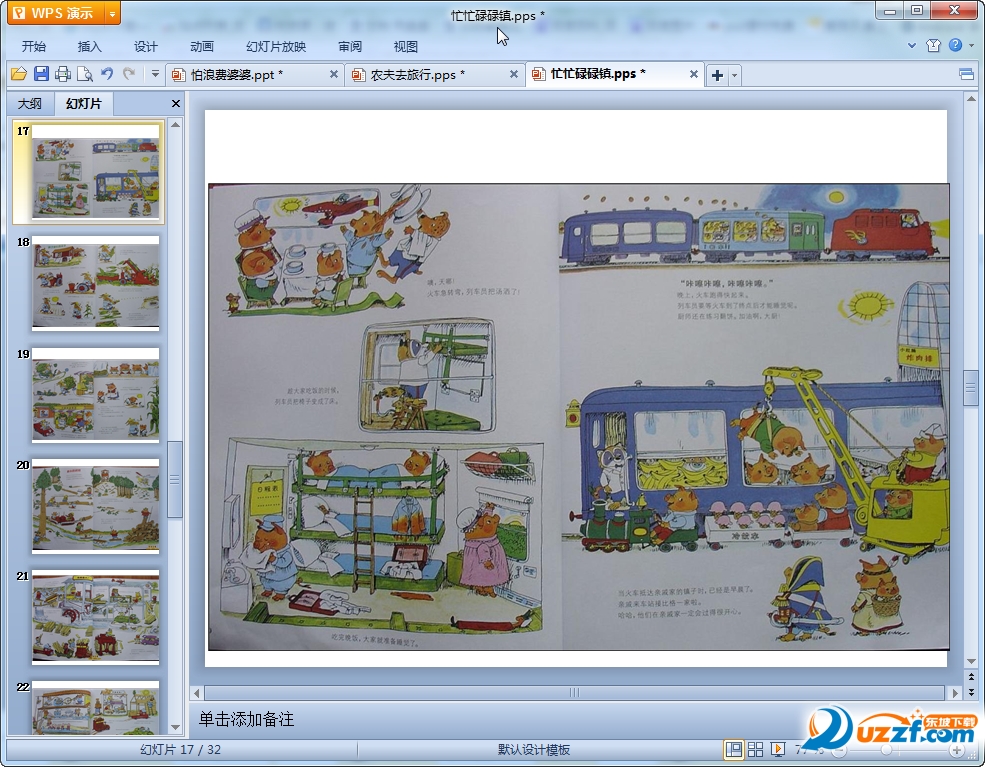
Task: Click the 单击添加备注 notes field
Action: coord(246,719)
